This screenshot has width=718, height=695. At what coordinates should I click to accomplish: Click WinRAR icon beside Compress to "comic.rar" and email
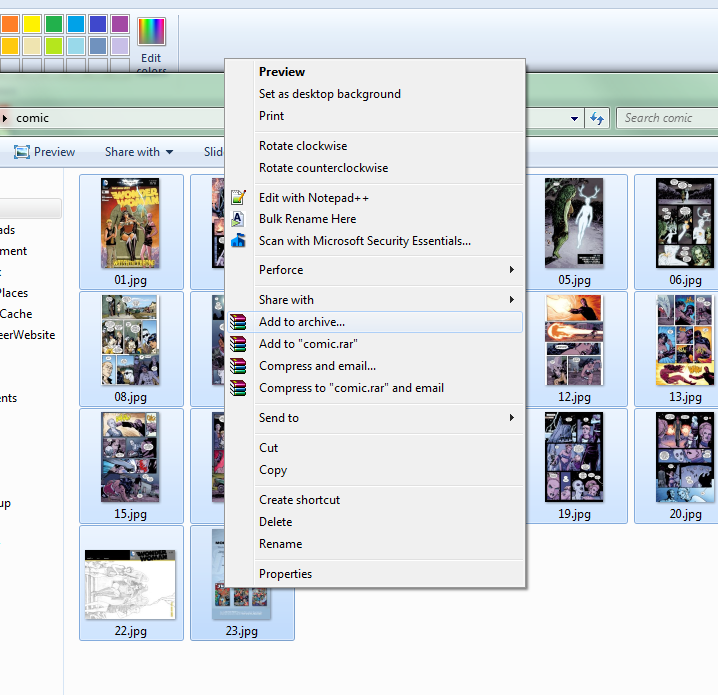point(238,388)
